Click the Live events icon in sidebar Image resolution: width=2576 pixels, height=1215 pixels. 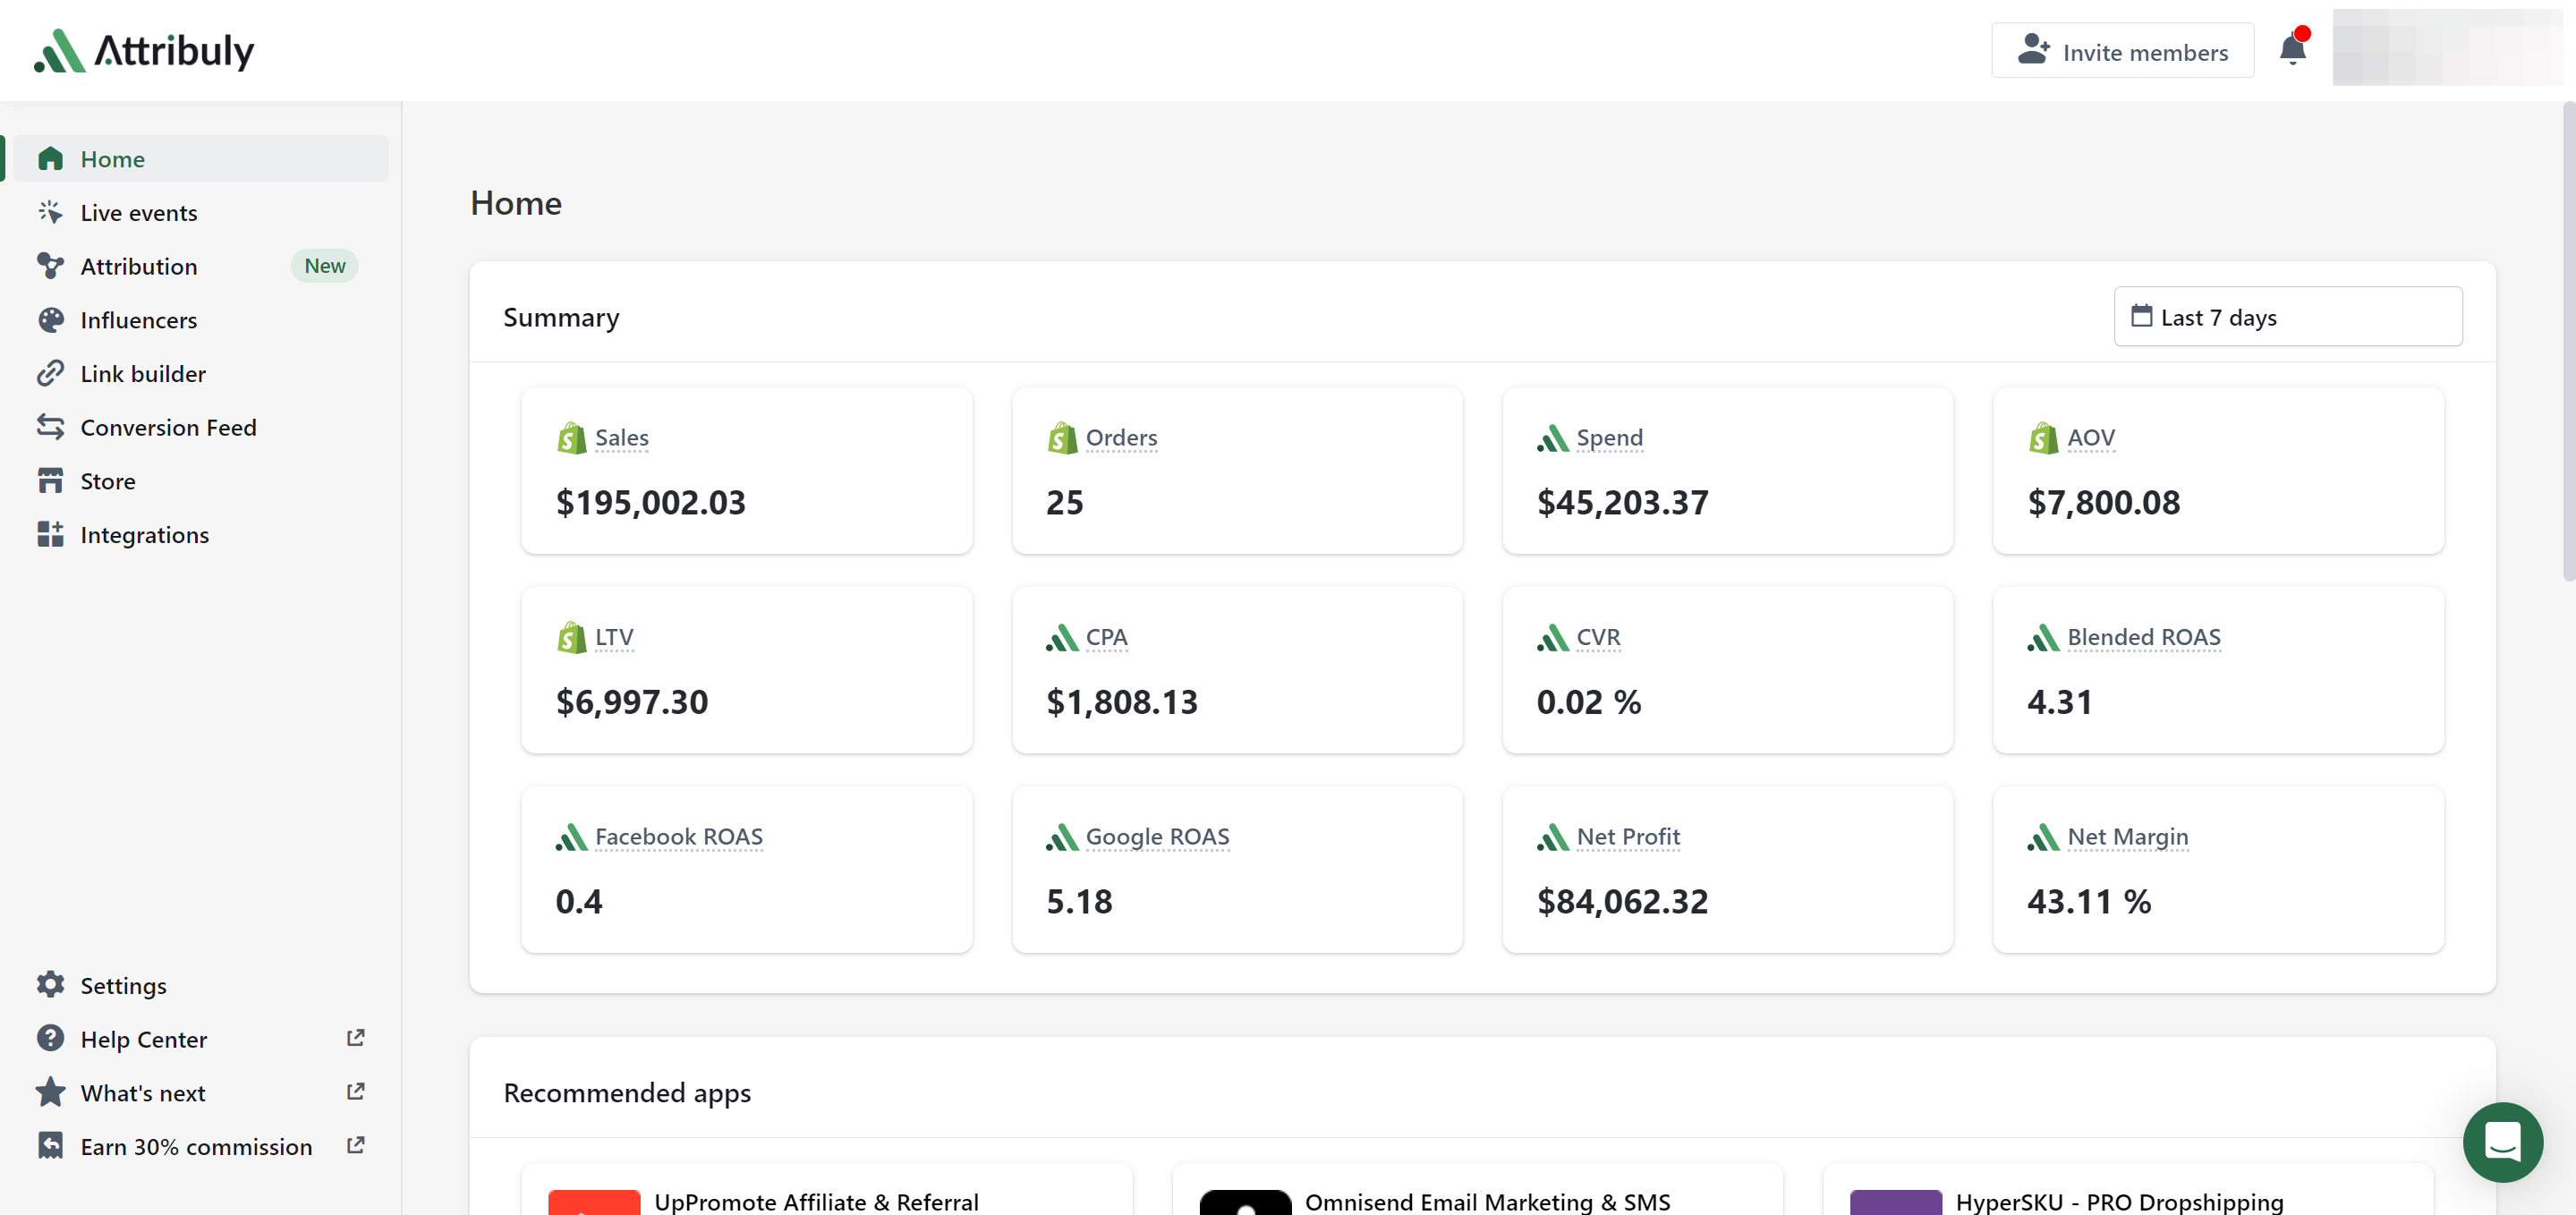tap(51, 212)
